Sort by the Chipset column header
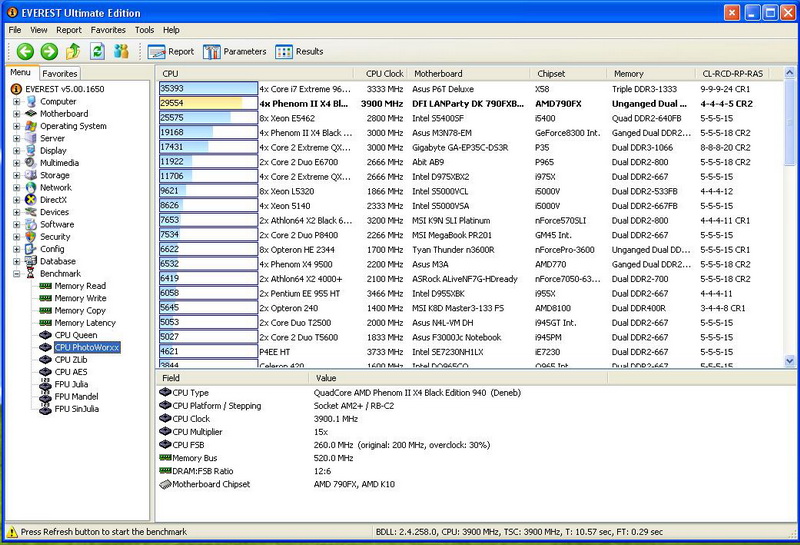Image resolution: width=800 pixels, height=545 pixels. point(568,73)
